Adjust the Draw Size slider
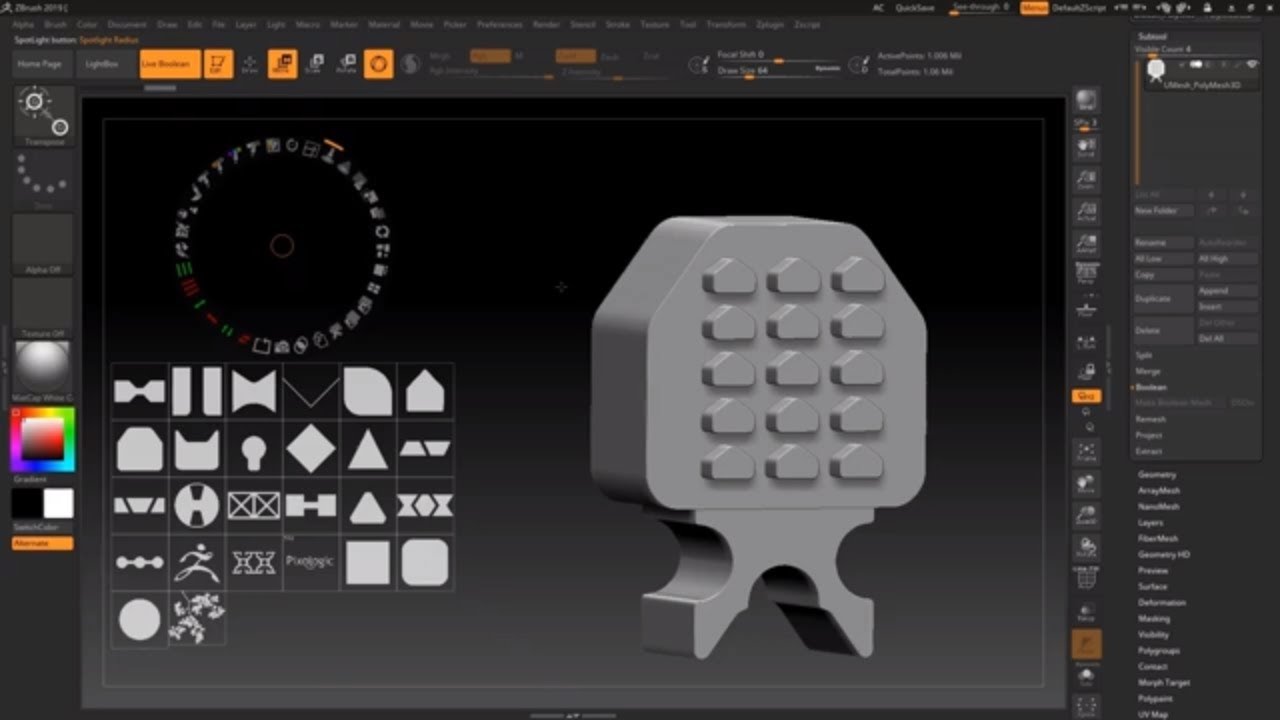The height and width of the screenshot is (720, 1280). pyautogui.click(x=778, y=71)
